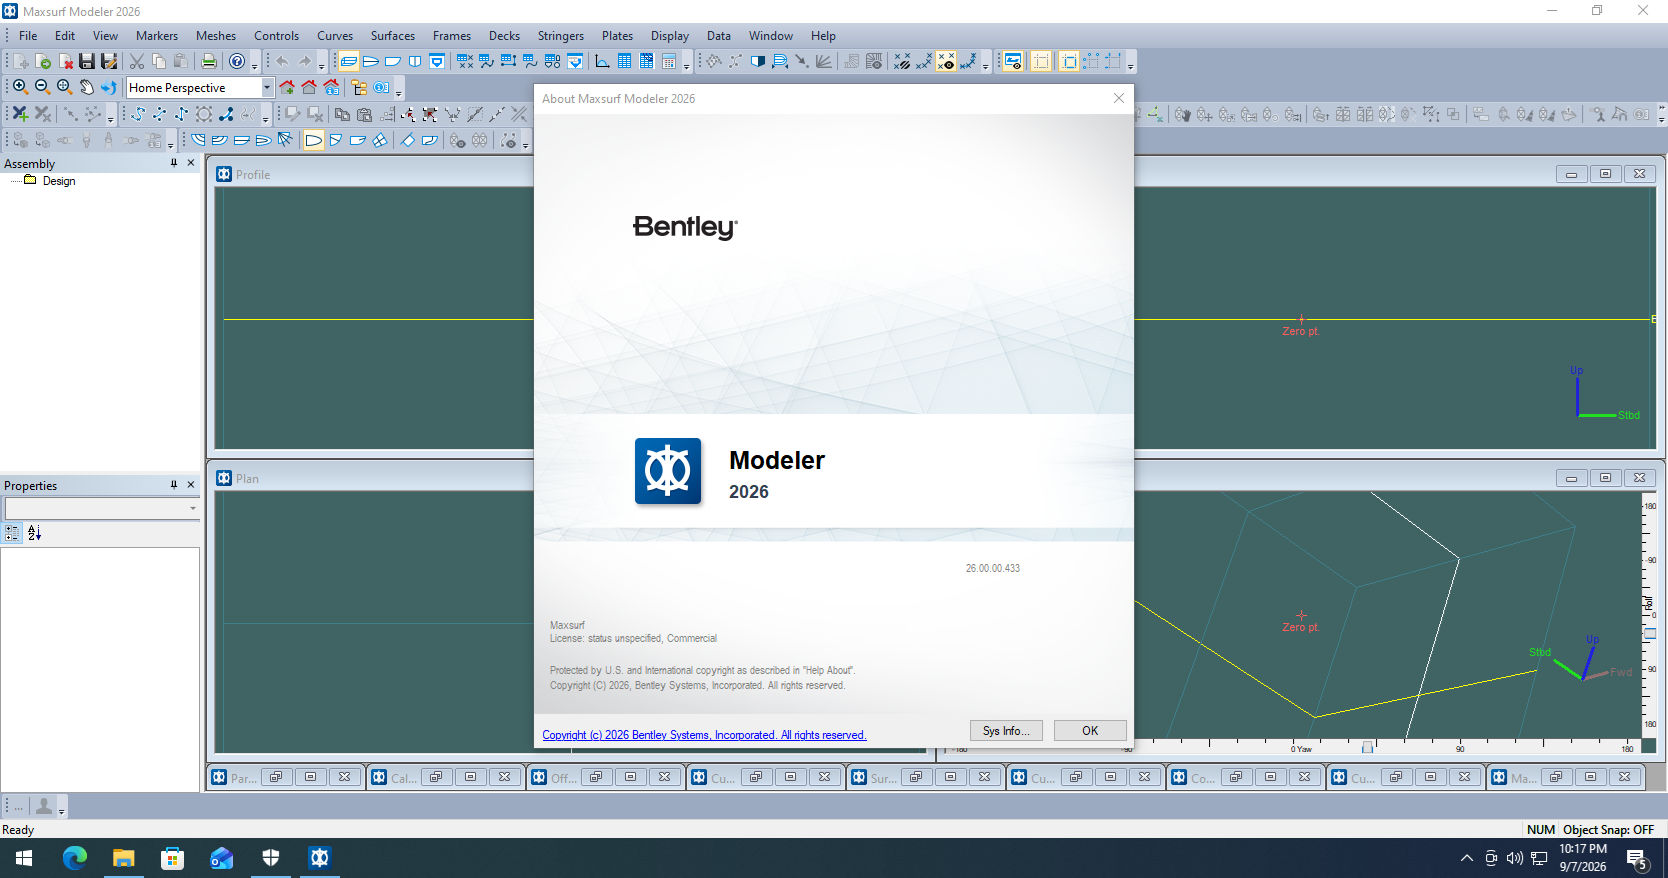Click the vertical slider handle right of Perspective view

coord(1650,634)
